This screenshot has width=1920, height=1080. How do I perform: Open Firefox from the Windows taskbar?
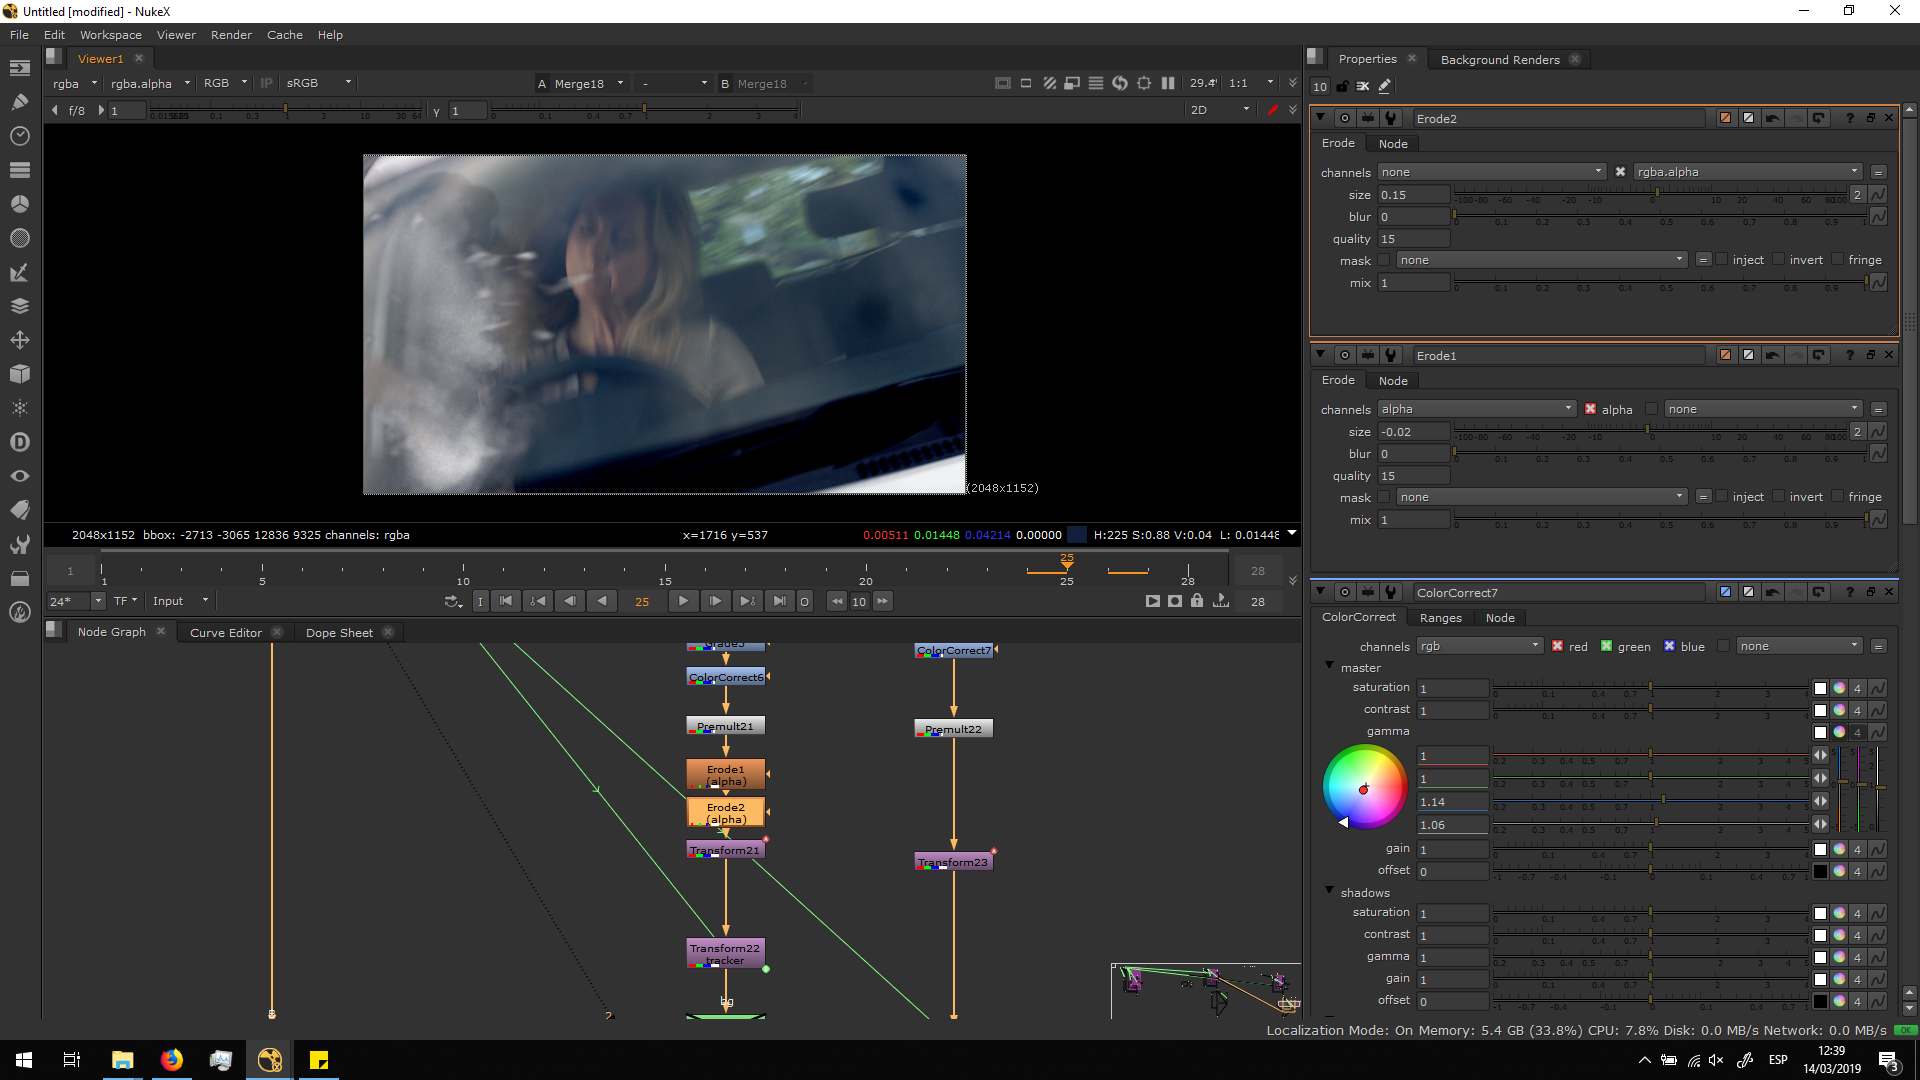click(172, 1060)
